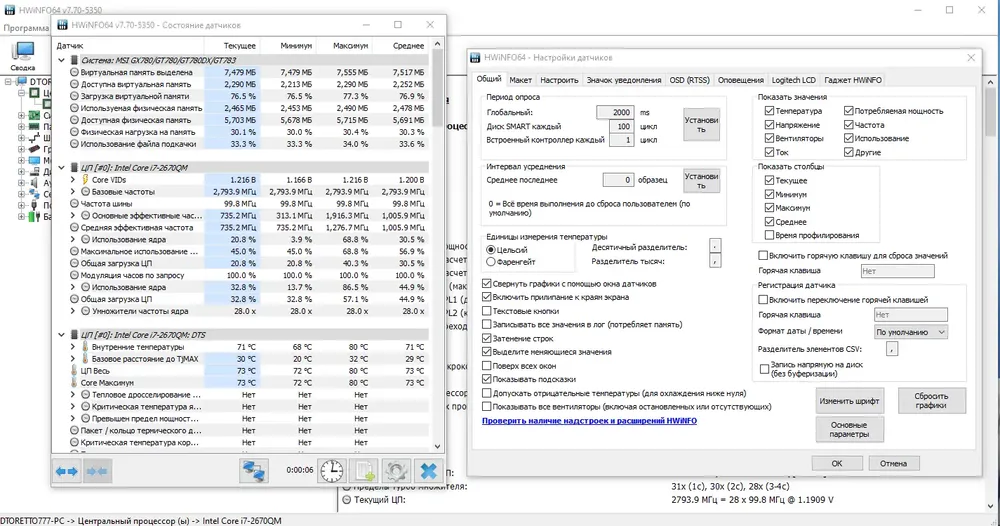Image resolution: width=1000 pixels, height=526 pixels.
Task: Uncheck the Температура show values checkbox
Action: 769,111
